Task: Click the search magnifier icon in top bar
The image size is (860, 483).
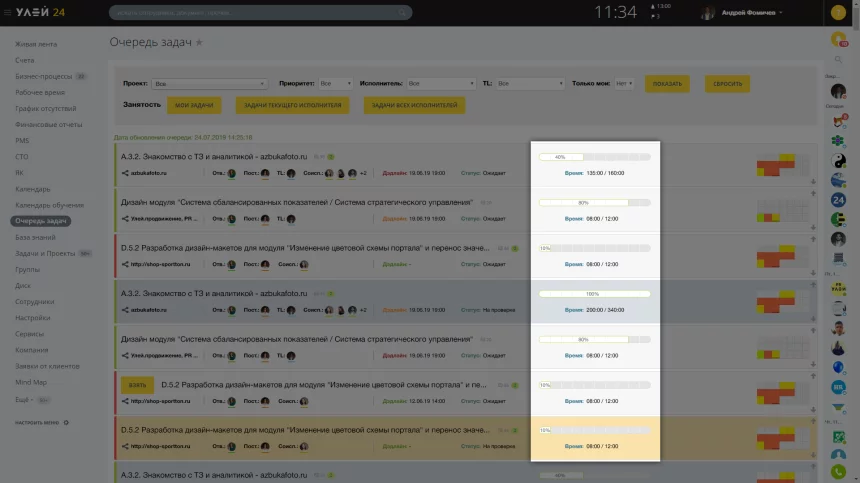Action: (403, 13)
